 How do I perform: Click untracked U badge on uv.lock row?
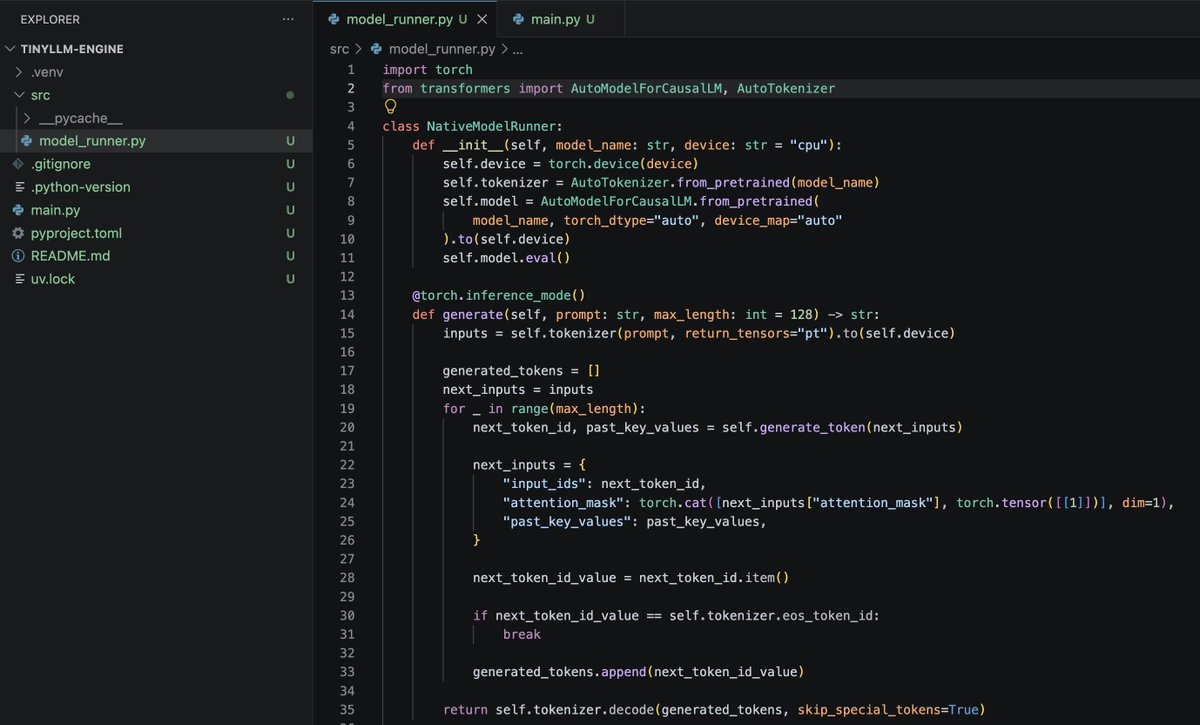(x=290, y=279)
